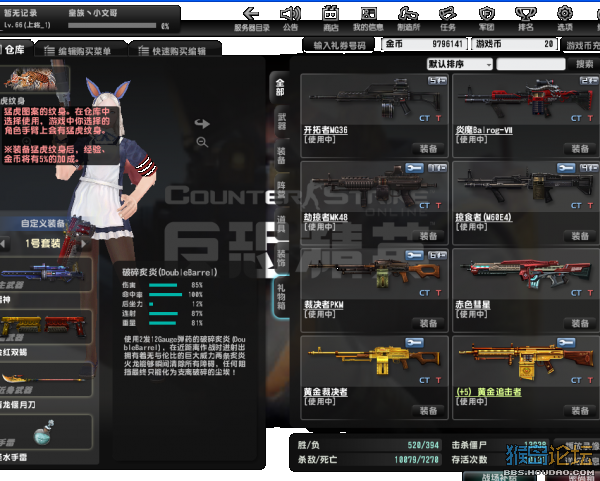Open the 输入礼券号码 coupon code button
This screenshot has height=481, width=600.
coord(339,46)
